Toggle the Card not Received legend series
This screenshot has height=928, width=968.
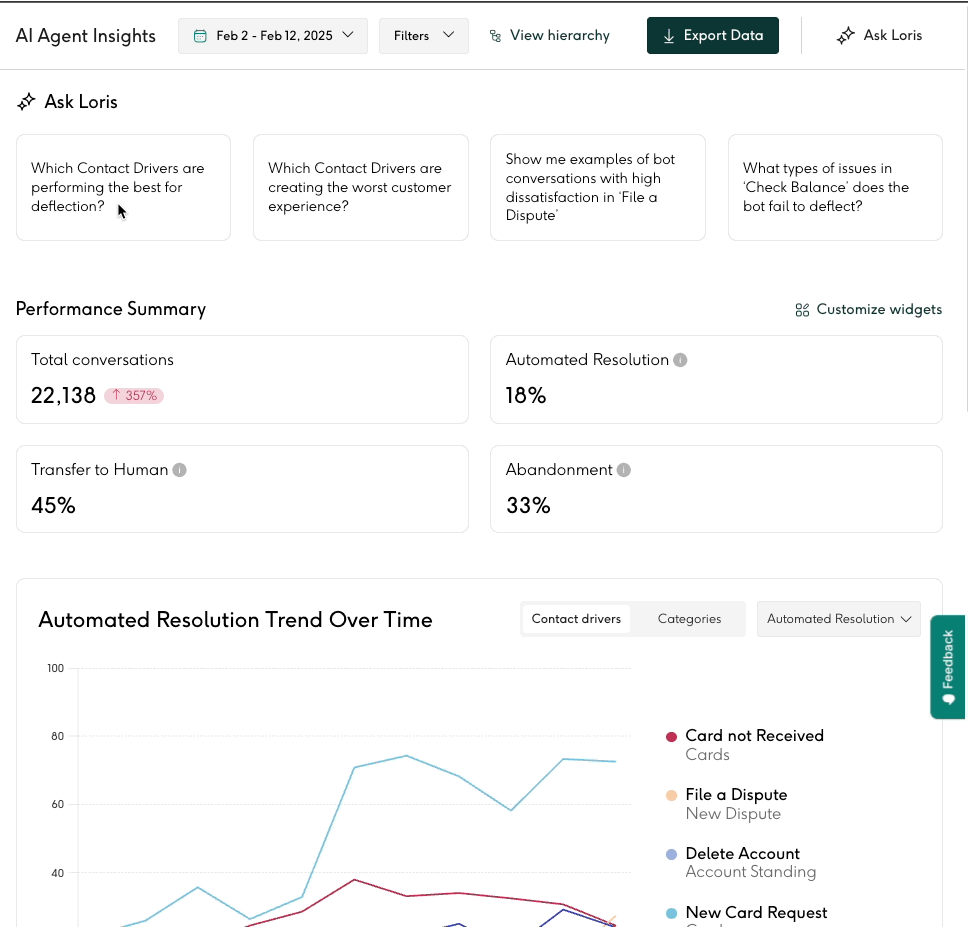[754, 736]
